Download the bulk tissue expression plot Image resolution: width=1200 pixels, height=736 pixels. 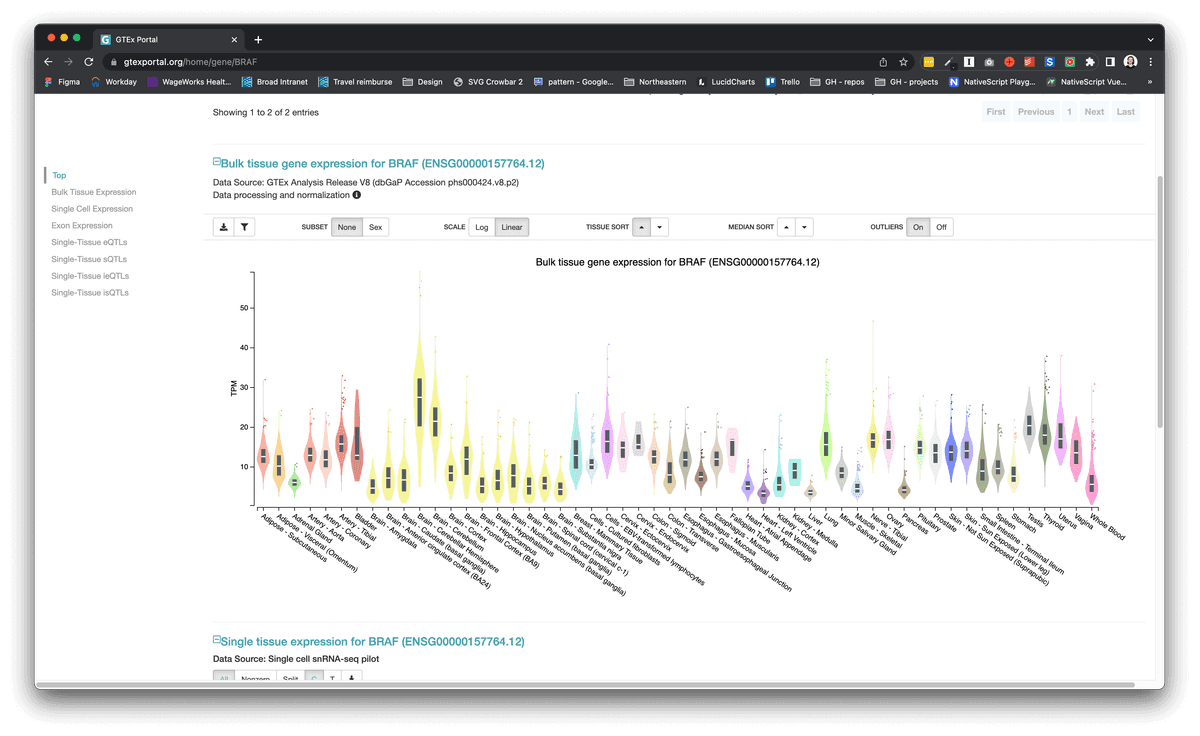click(x=224, y=227)
